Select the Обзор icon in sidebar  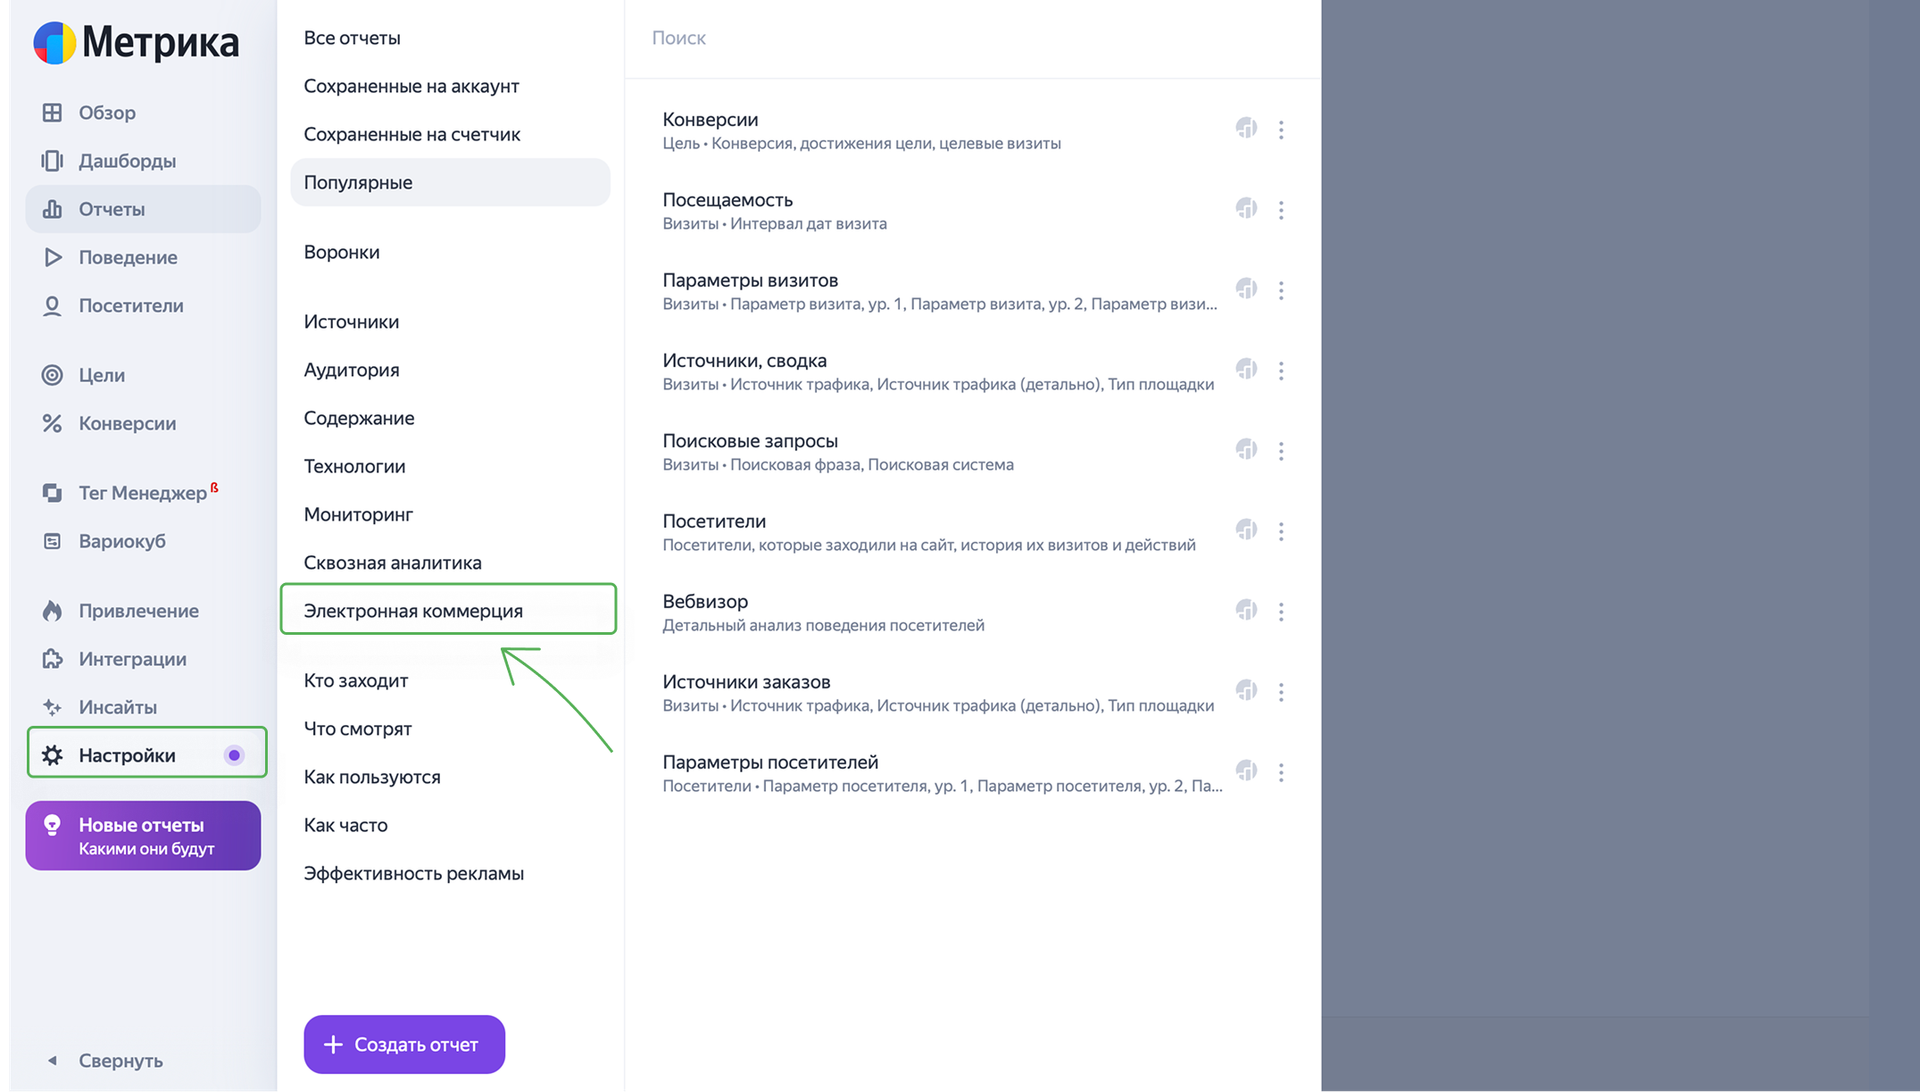54,112
